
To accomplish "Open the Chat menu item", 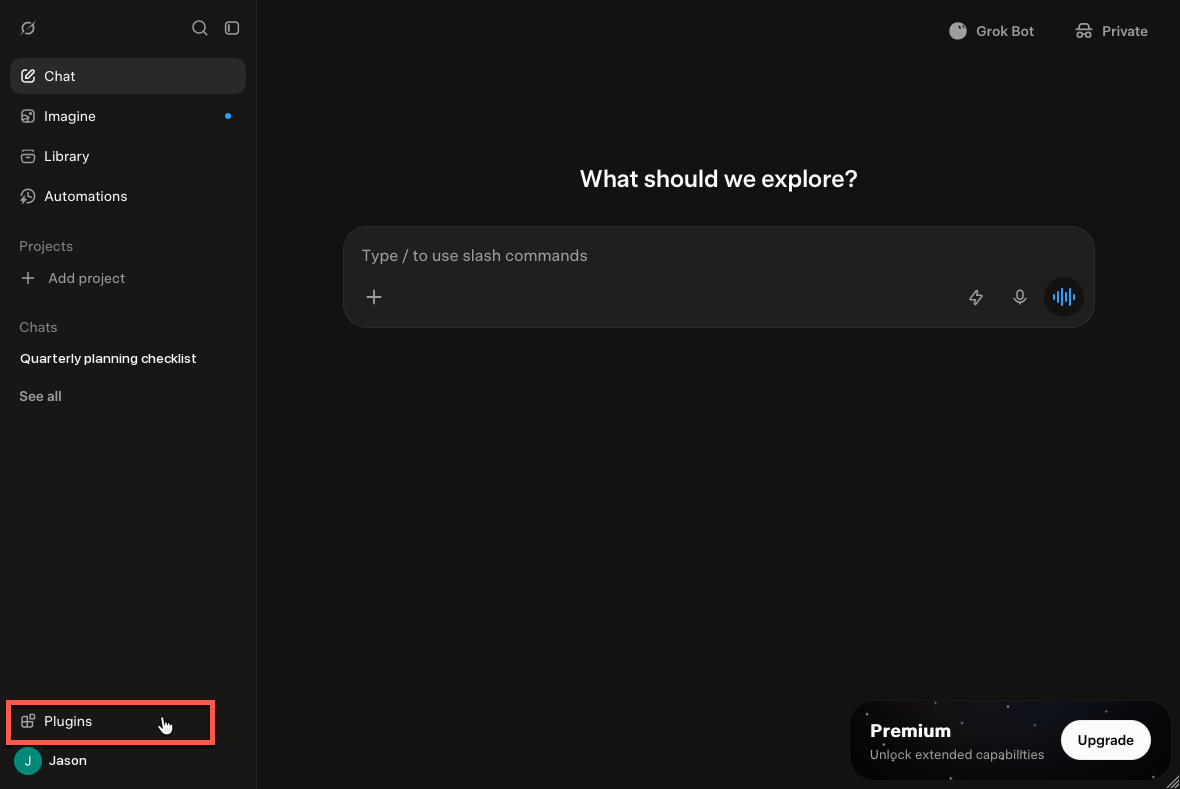I will [128, 76].
